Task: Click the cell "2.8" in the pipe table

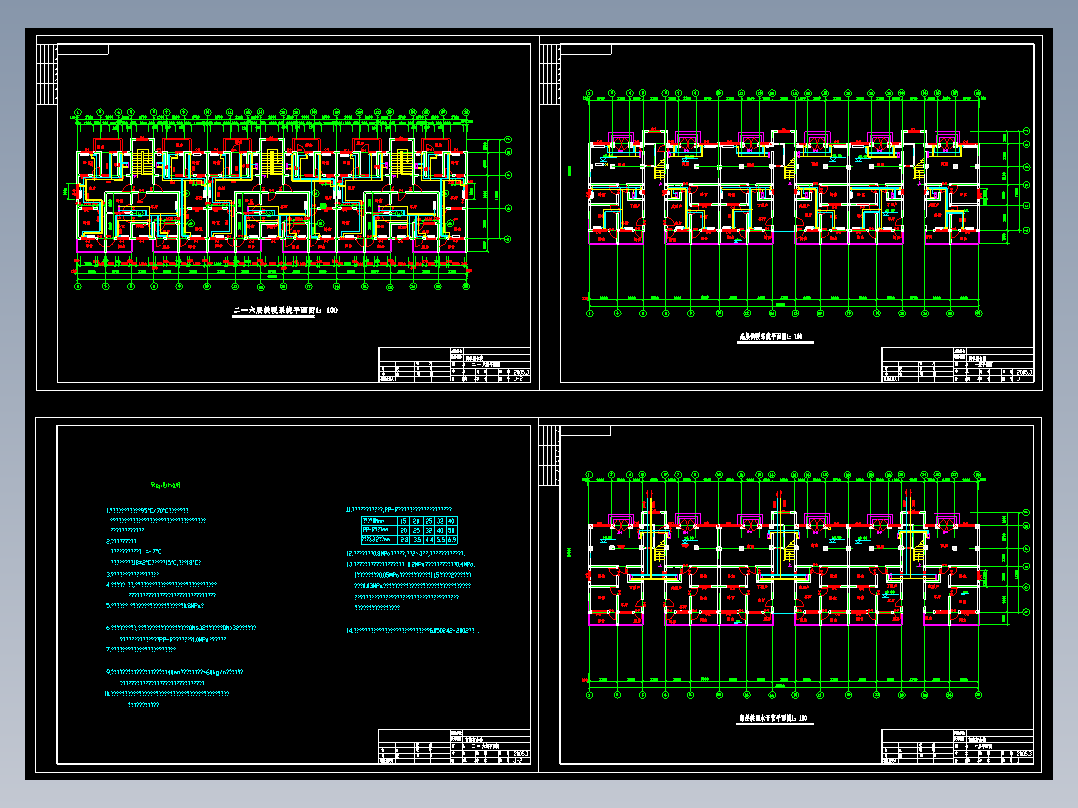Action: pos(403,540)
